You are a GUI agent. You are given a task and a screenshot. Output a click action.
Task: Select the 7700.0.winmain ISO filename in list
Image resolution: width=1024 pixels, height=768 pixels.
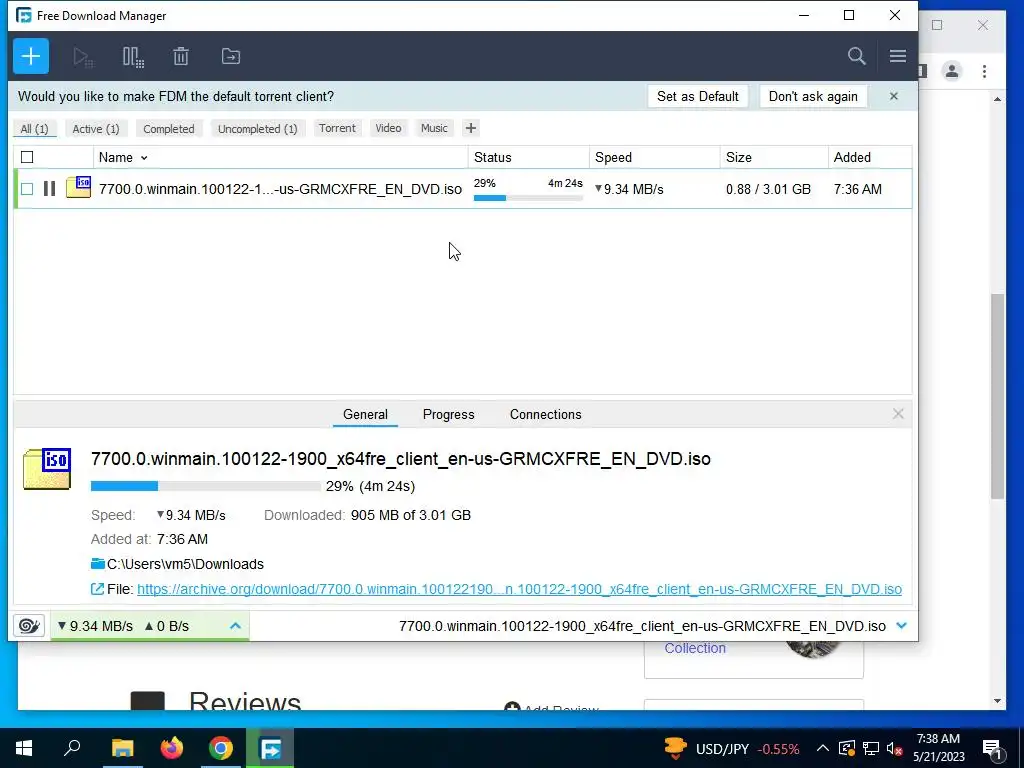[280, 189]
